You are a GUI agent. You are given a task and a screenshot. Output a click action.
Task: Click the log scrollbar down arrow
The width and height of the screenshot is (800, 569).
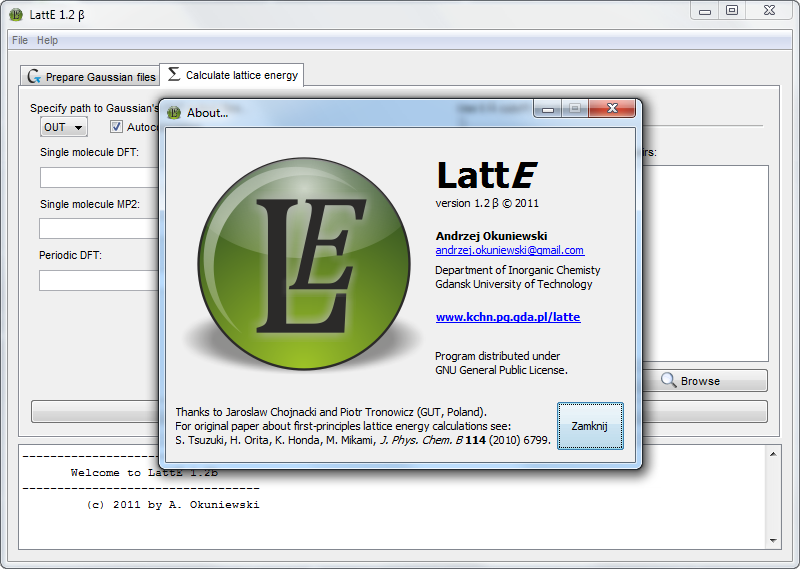coord(773,540)
